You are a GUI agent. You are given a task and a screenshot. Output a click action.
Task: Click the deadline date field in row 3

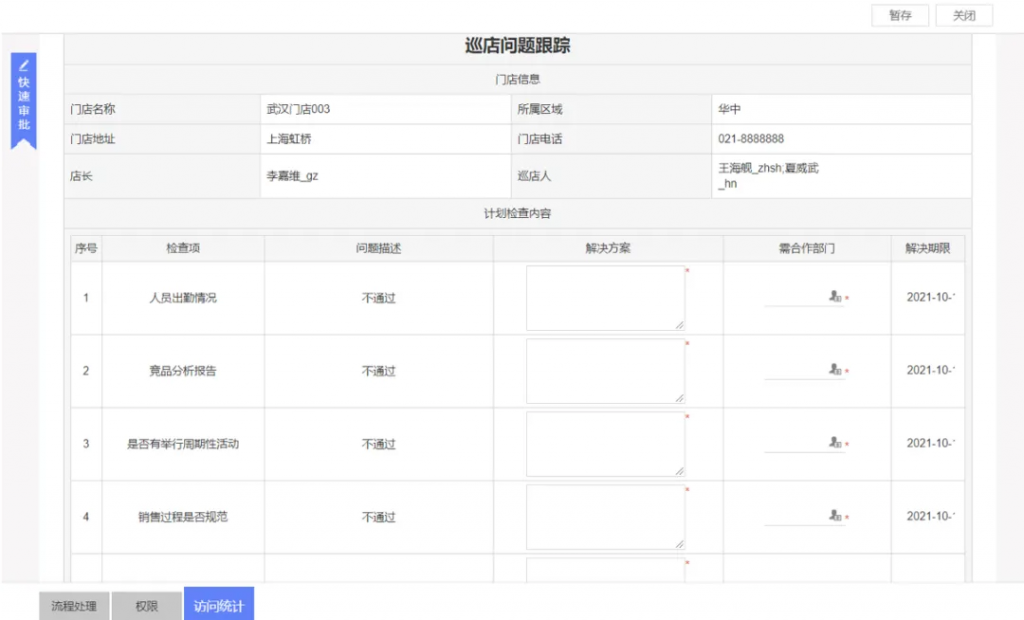[x=930, y=444]
